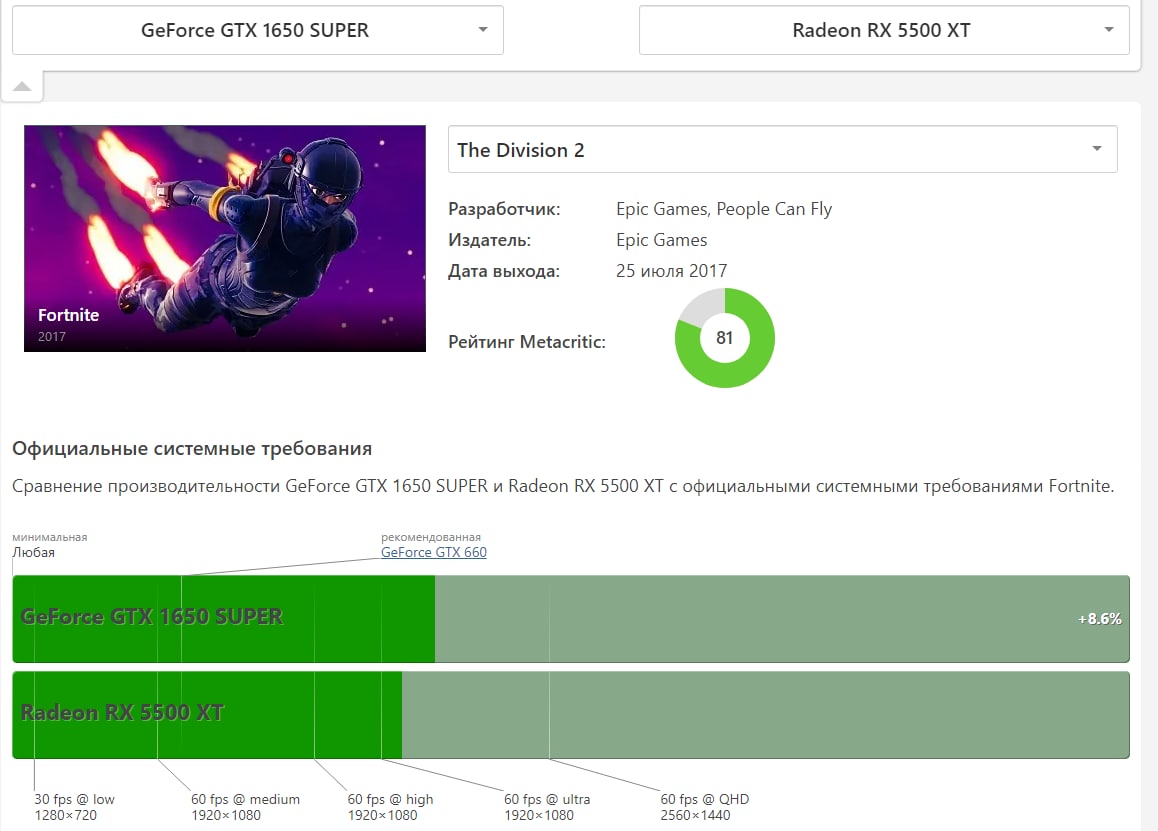This screenshot has width=1158, height=831.
Task: Open The Division 2 game selector
Action: click(x=783, y=149)
